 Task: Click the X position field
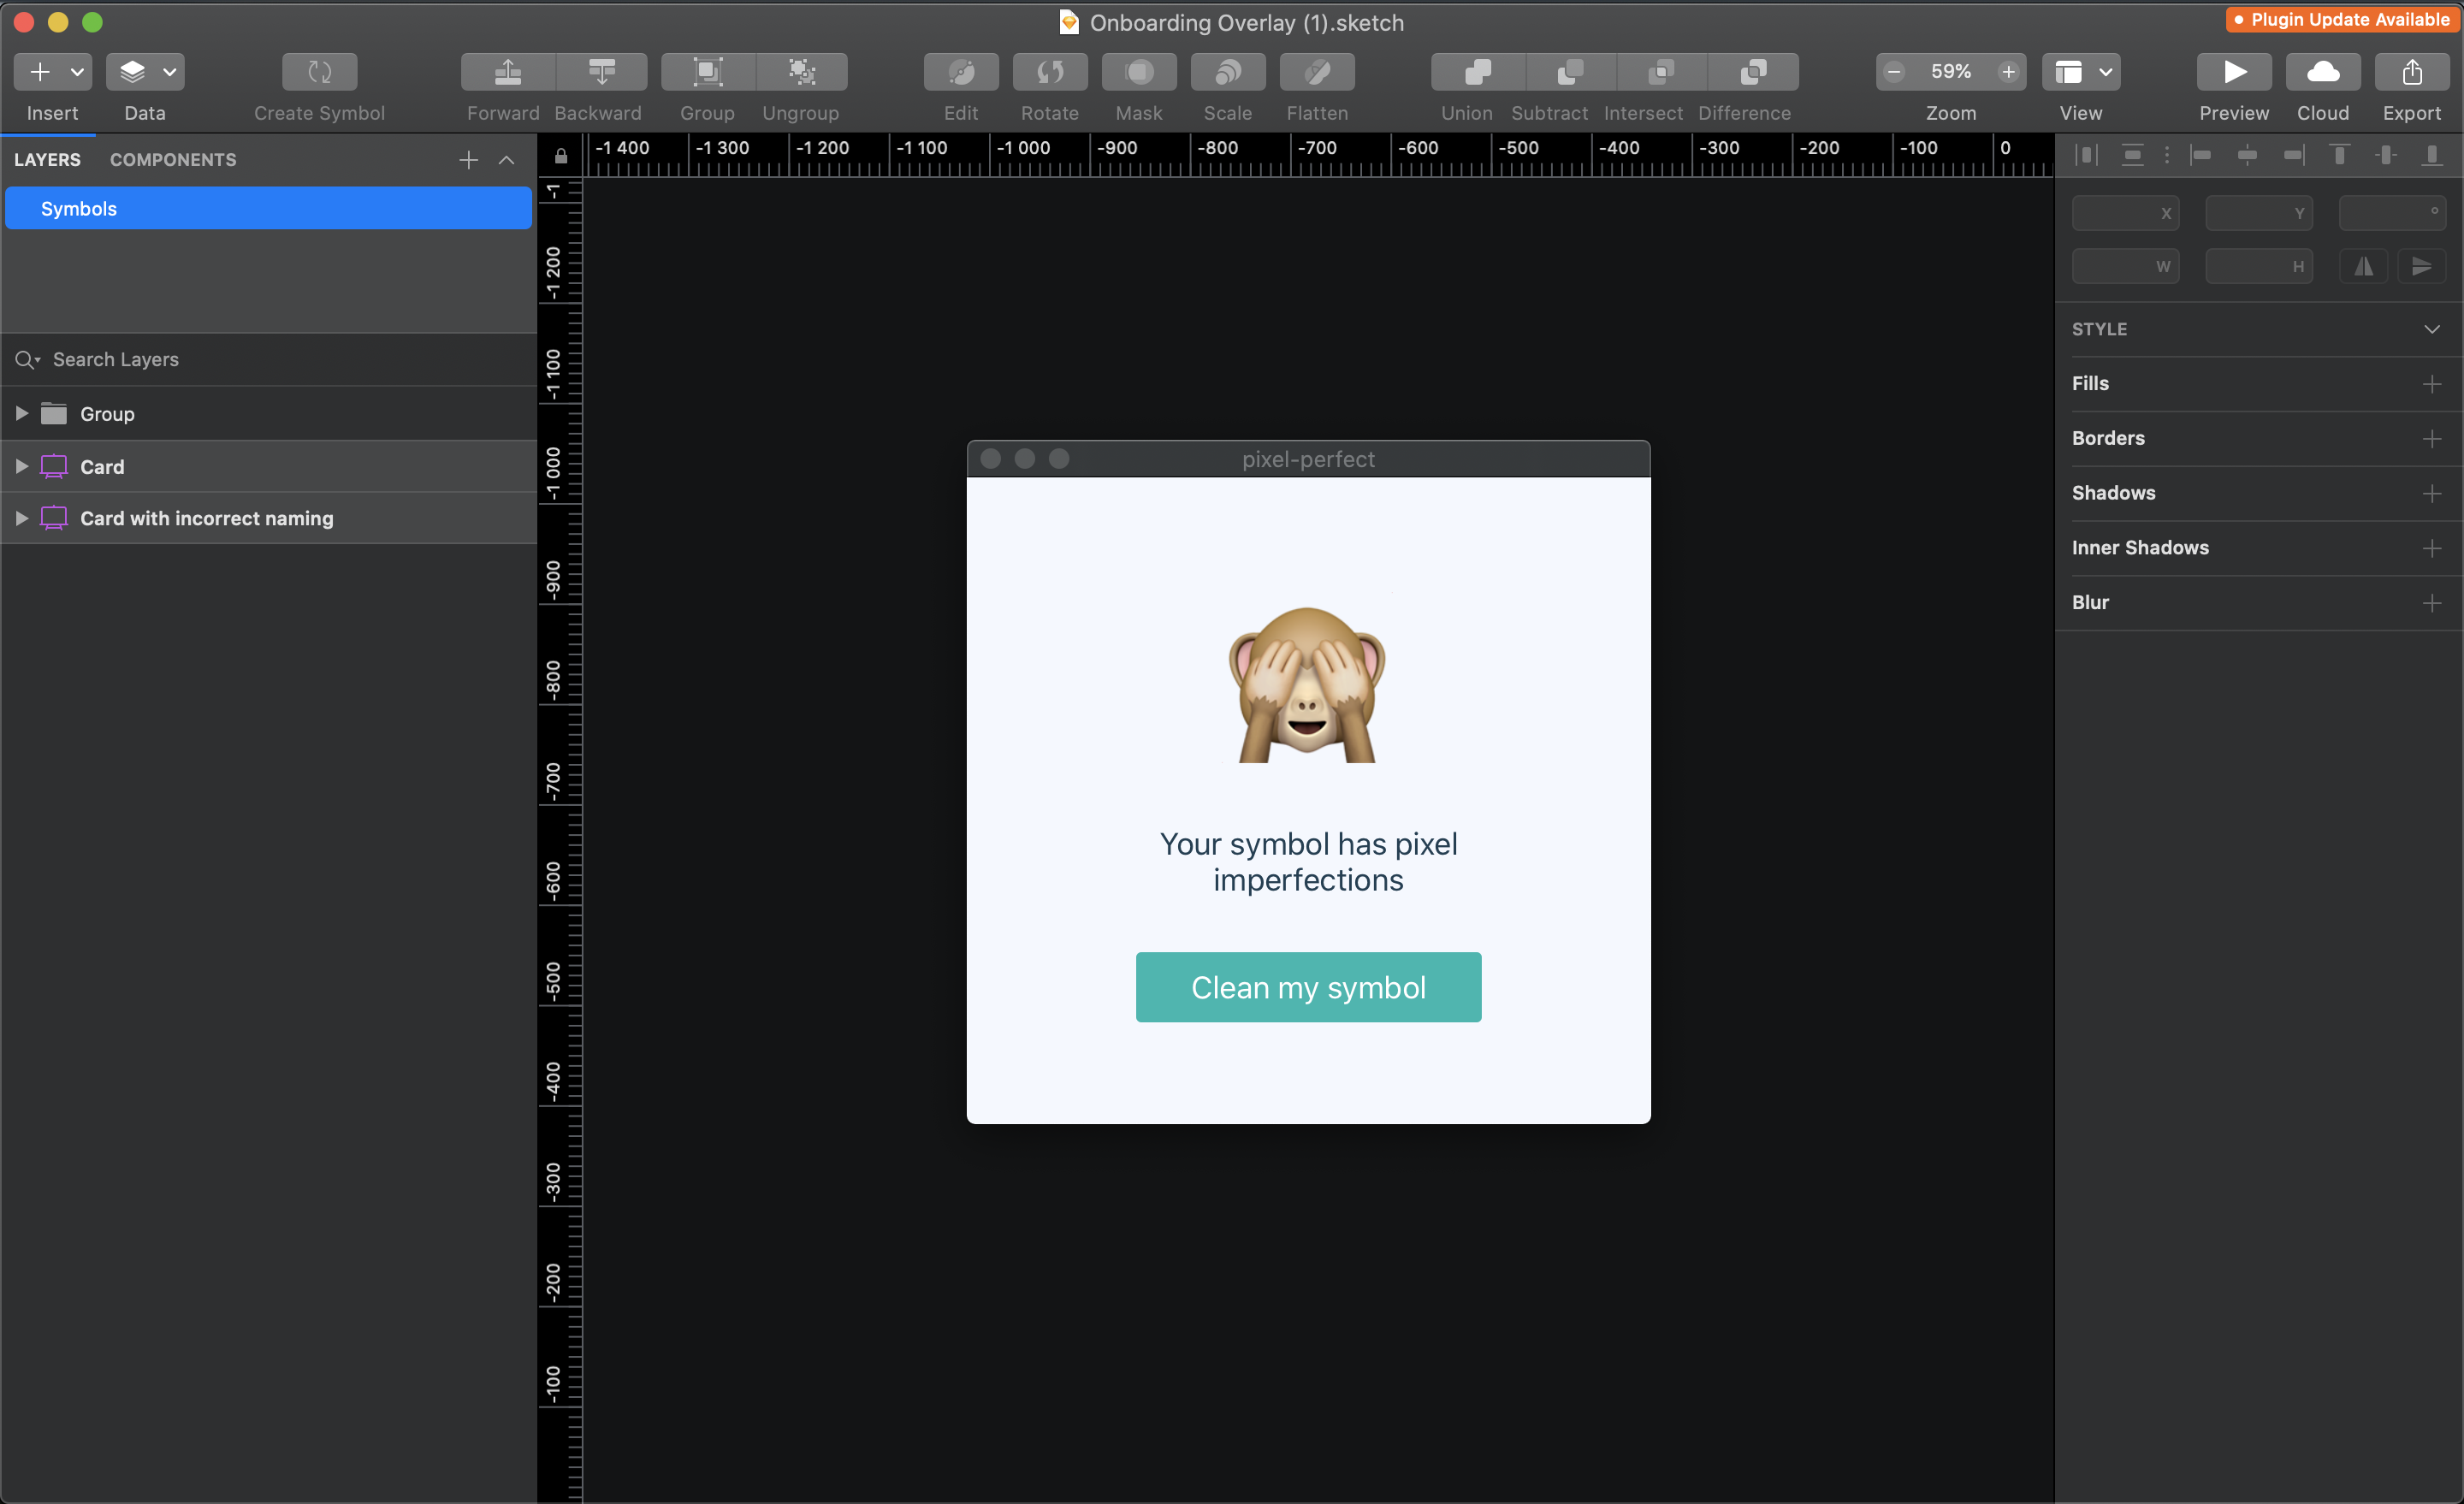pyautogui.click(x=2126, y=213)
